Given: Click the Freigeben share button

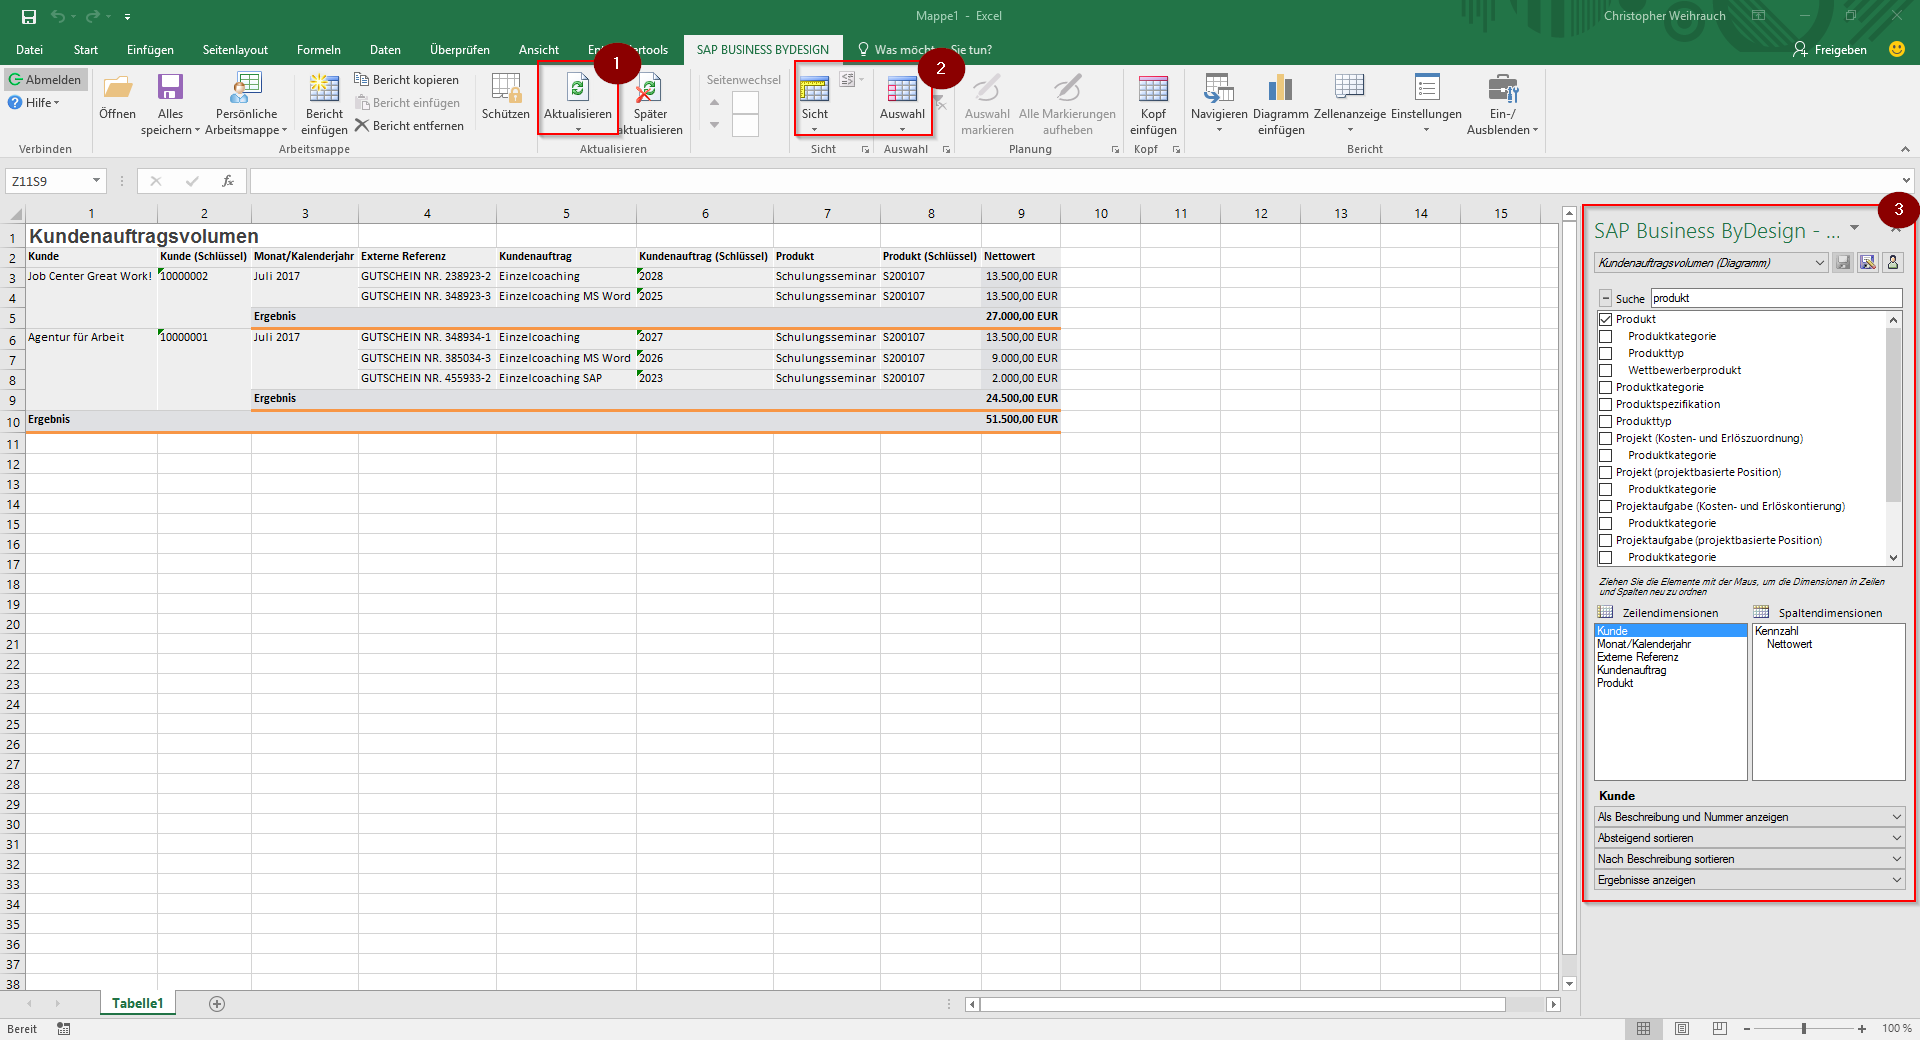Looking at the screenshot, I should point(1830,49).
